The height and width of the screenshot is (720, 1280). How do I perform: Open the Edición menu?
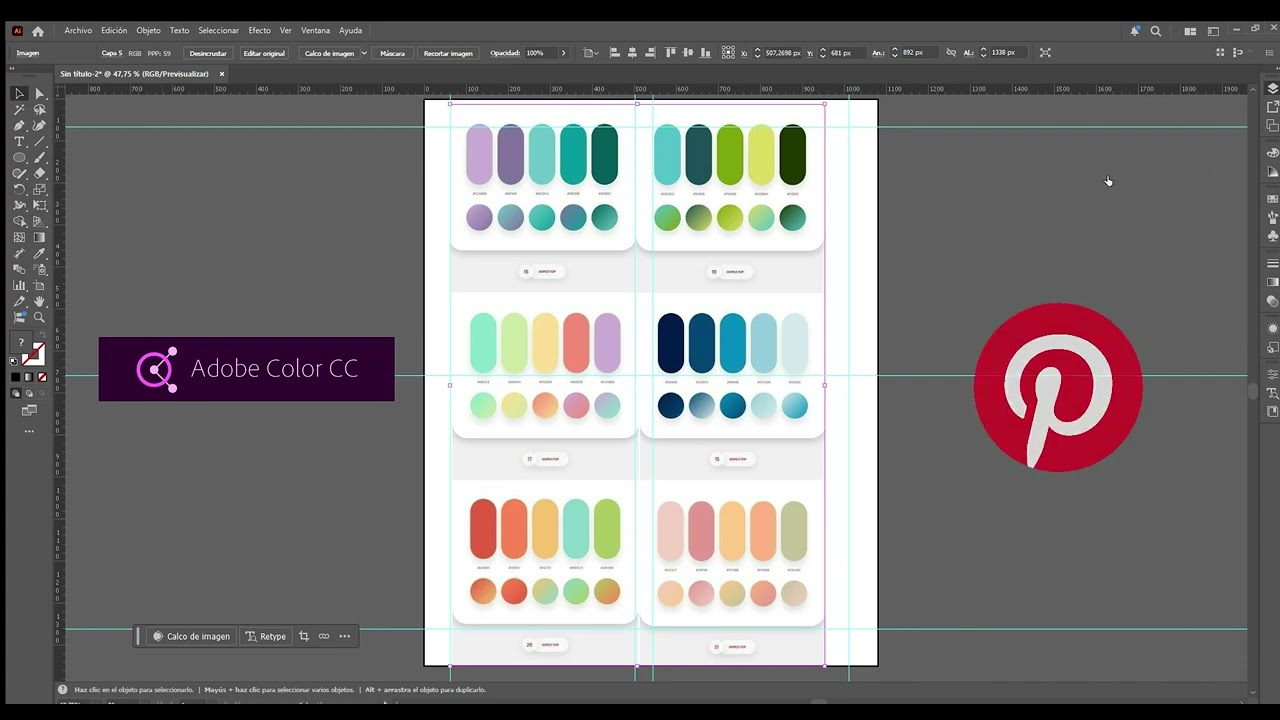click(x=114, y=31)
